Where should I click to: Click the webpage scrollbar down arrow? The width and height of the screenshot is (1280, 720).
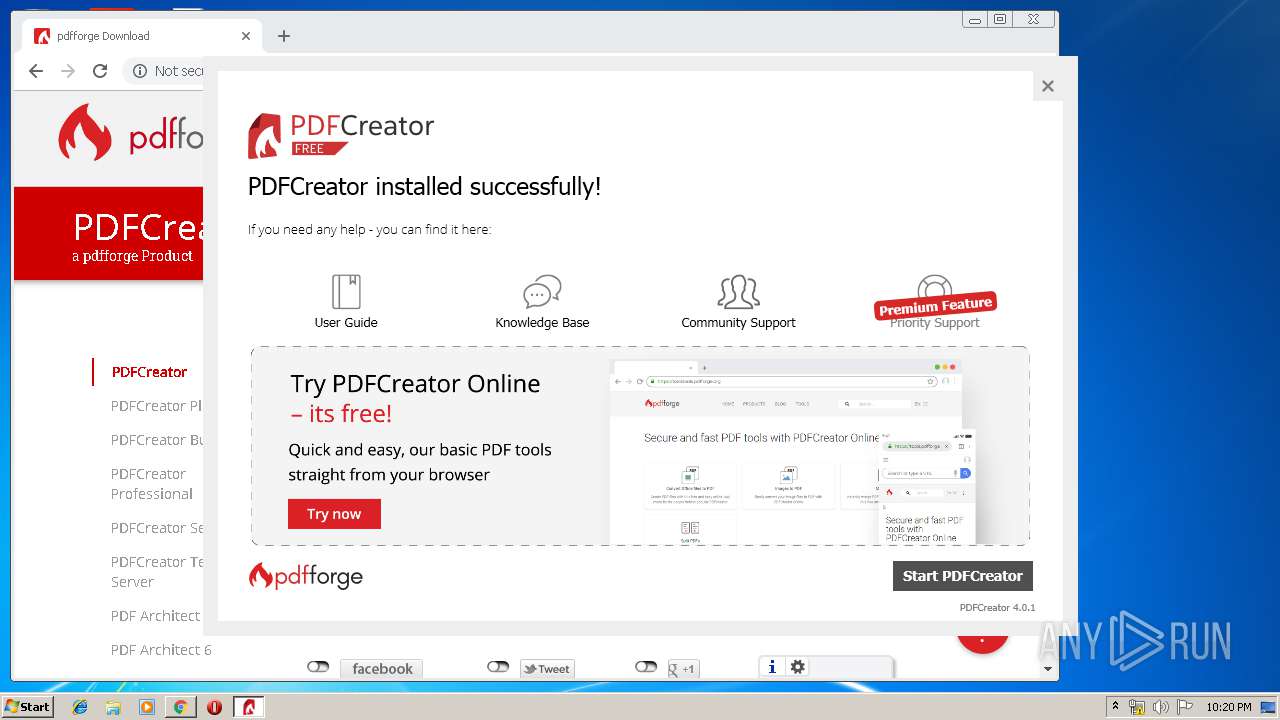coord(1048,669)
